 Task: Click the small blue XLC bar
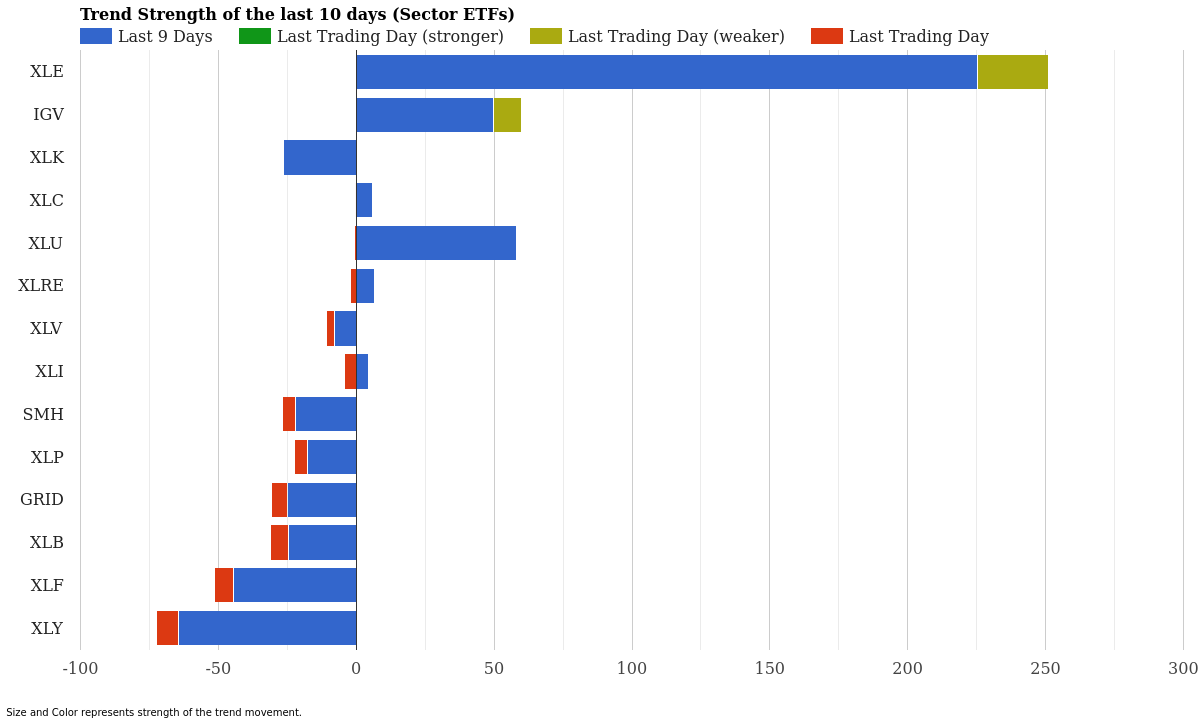(x=364, y=200)
